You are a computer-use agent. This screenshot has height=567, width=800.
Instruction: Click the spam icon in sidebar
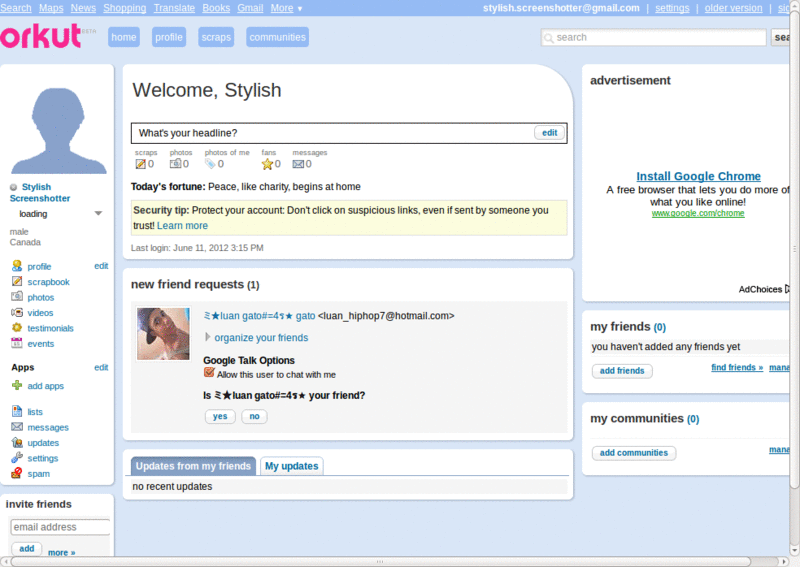(17, 473)
